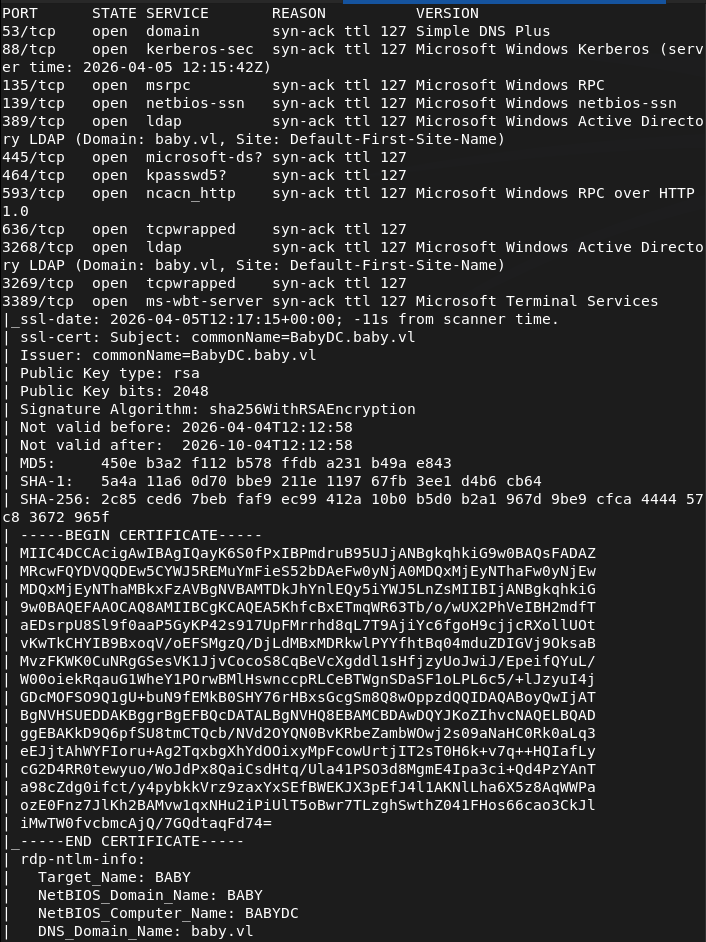Screen dimensions: 706x942
Task: Click the DNS_Domain_Name baby.vl line
Action: (145, 932)
